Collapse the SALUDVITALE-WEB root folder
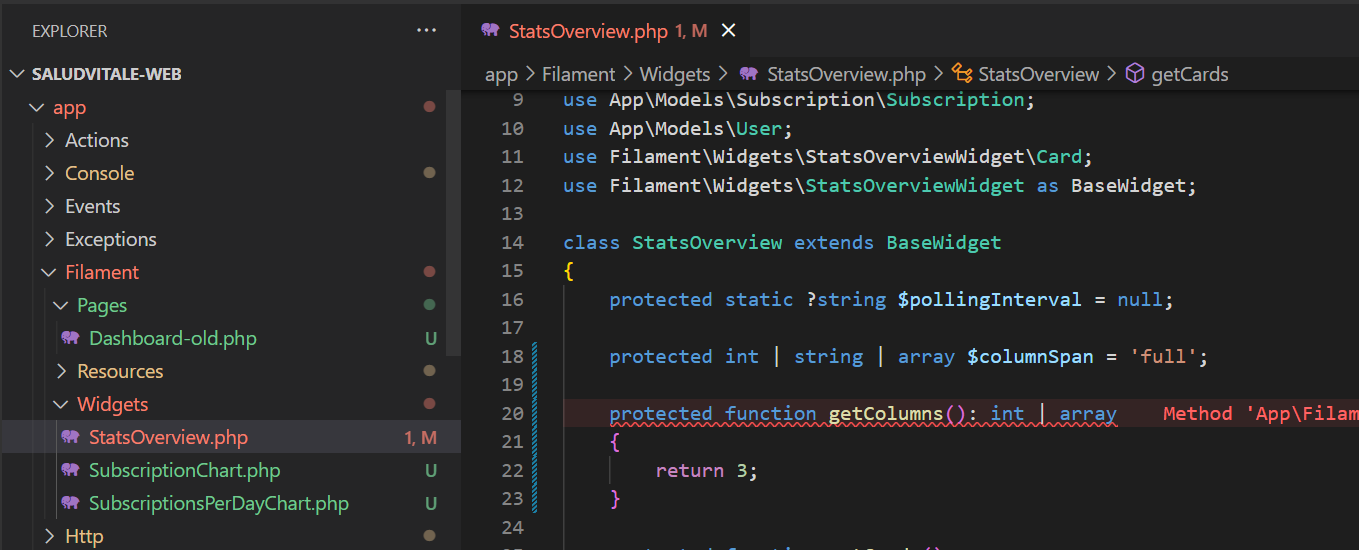 [17, 74]
